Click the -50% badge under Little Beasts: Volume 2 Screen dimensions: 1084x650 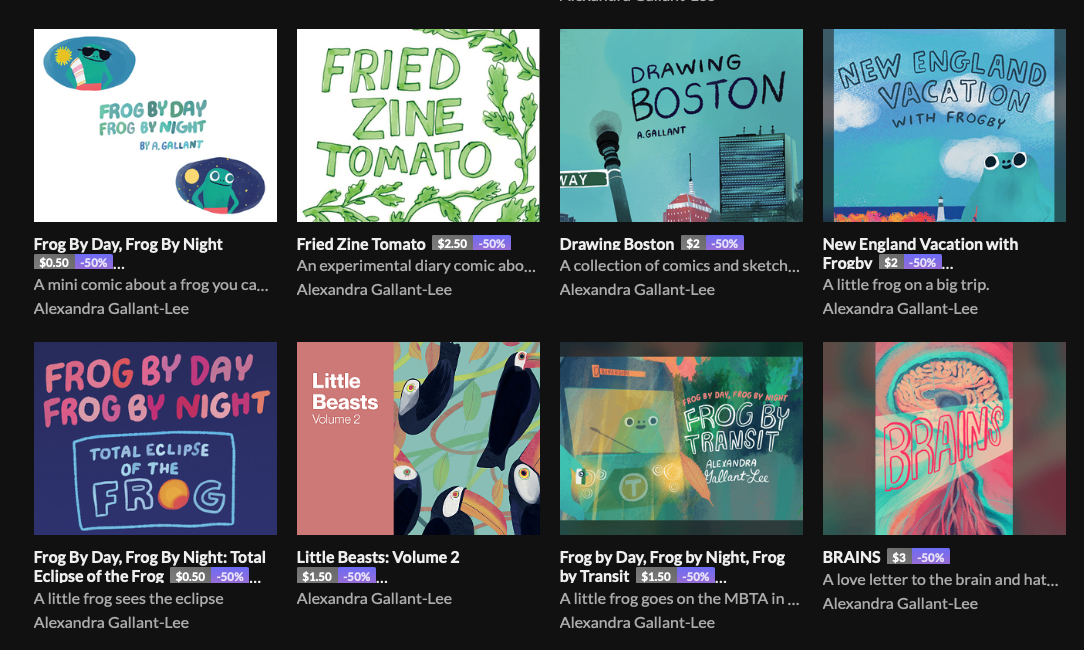[x=356, y=577]
